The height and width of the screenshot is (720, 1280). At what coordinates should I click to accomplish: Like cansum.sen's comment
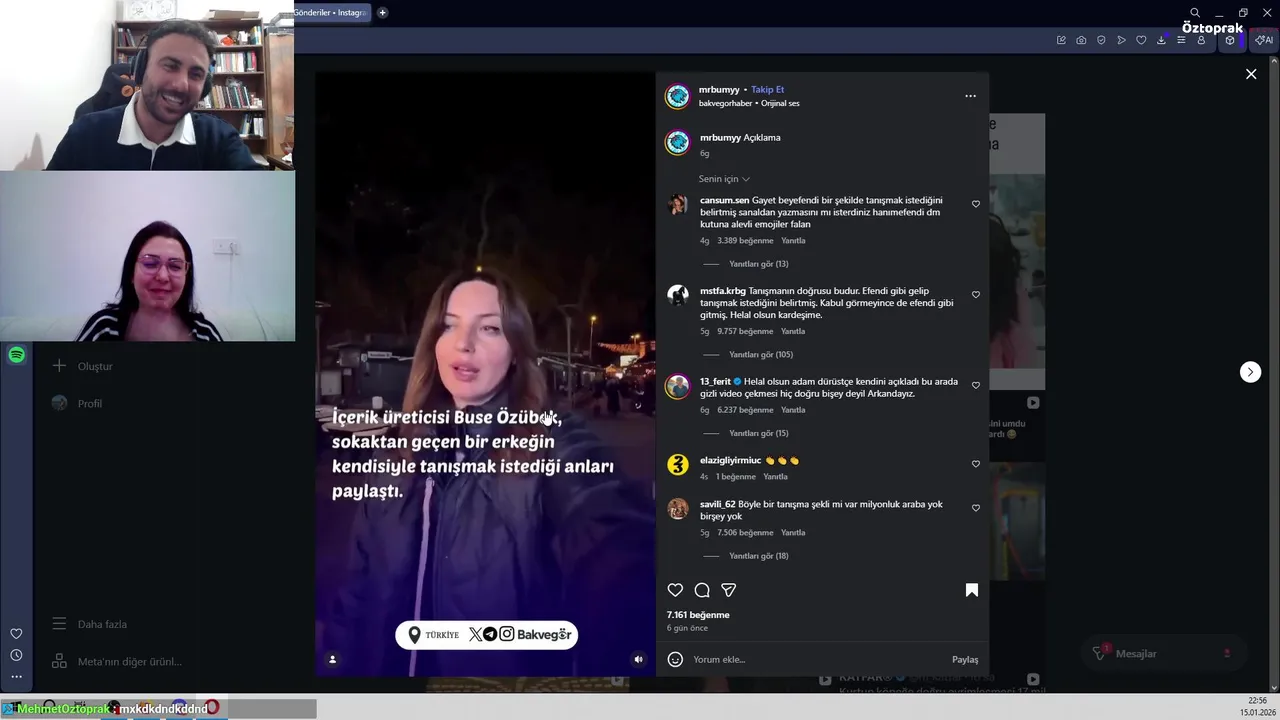pos(976,204)
